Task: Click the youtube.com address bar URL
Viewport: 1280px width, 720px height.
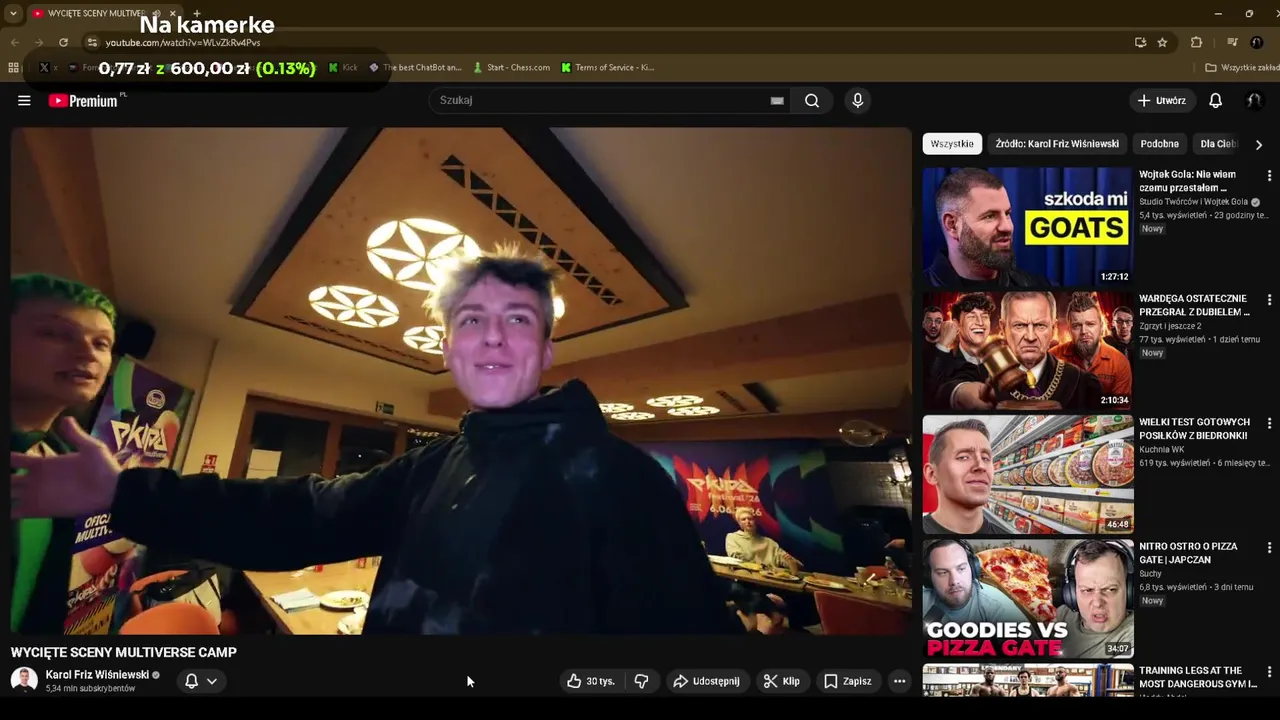Action: click(x=183, y=43)
